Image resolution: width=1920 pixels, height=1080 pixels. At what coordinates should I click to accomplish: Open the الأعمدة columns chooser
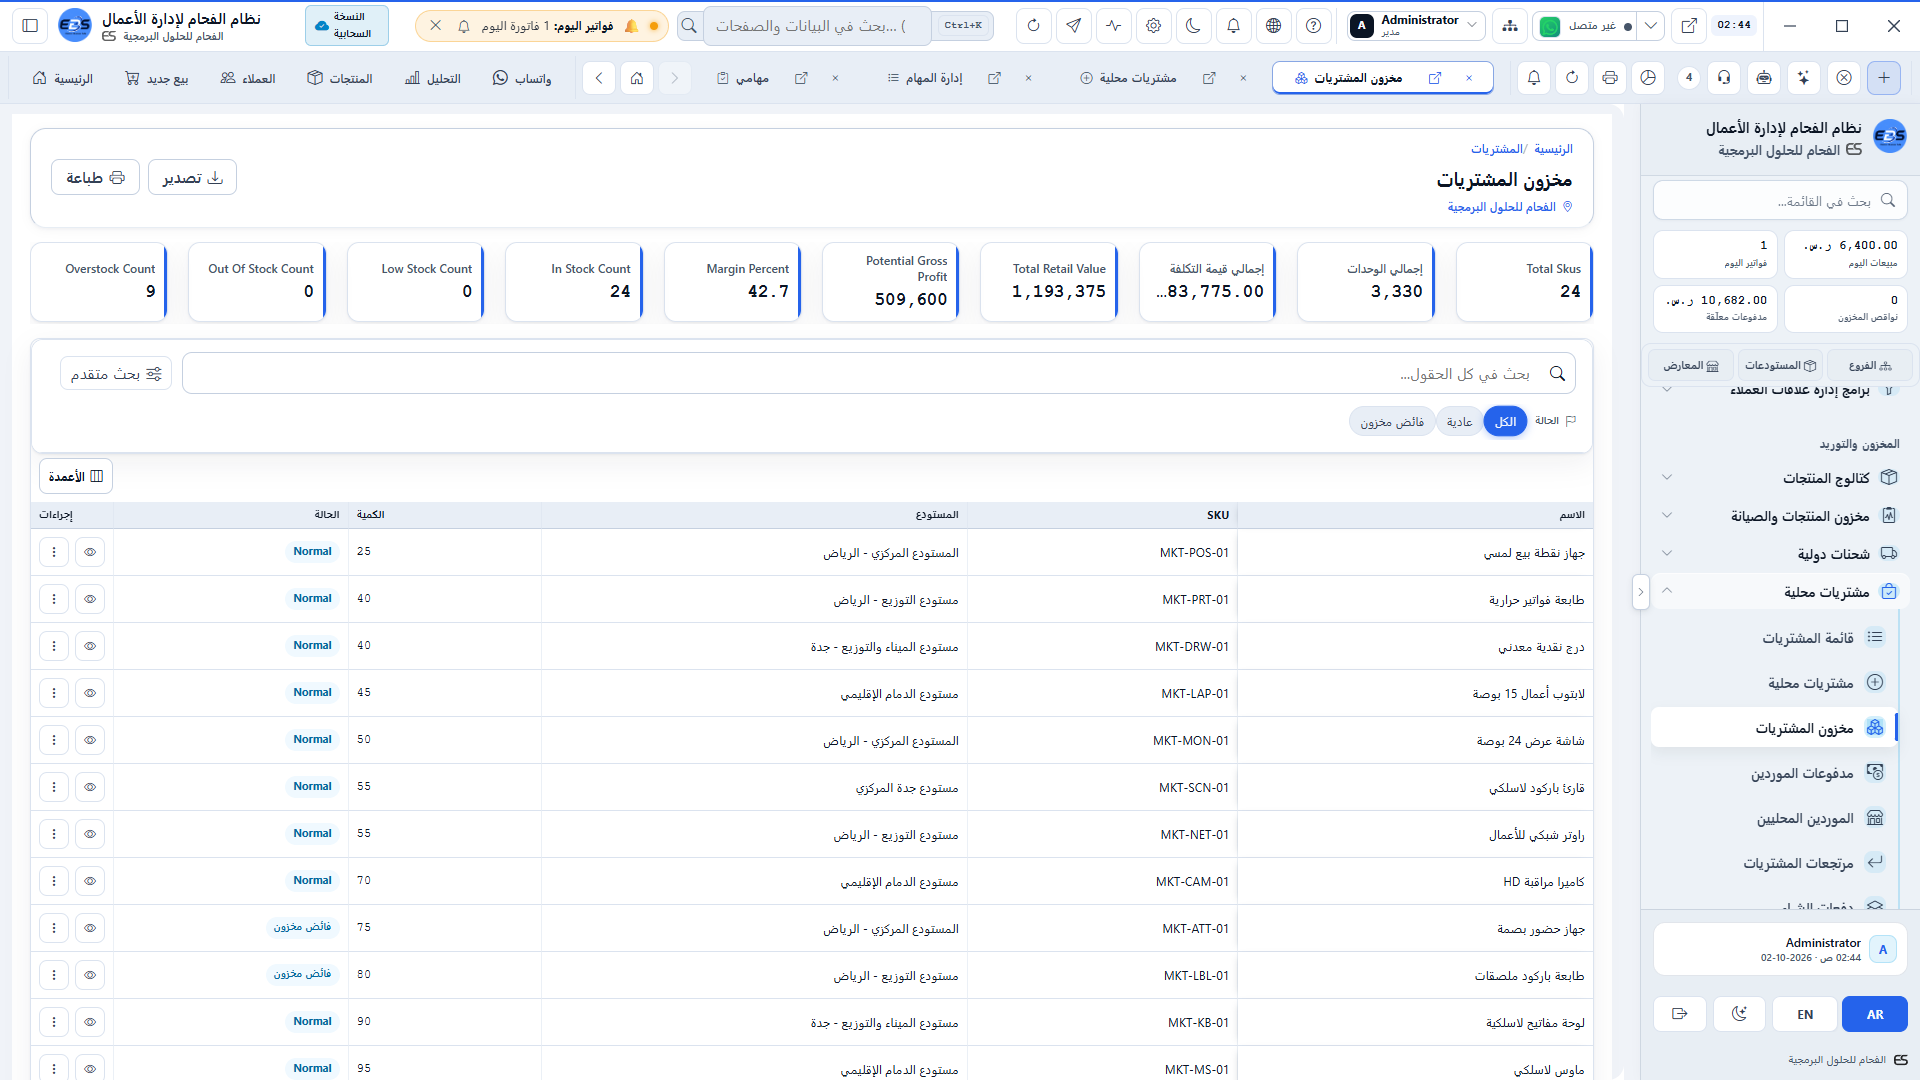tap(76, 476)
